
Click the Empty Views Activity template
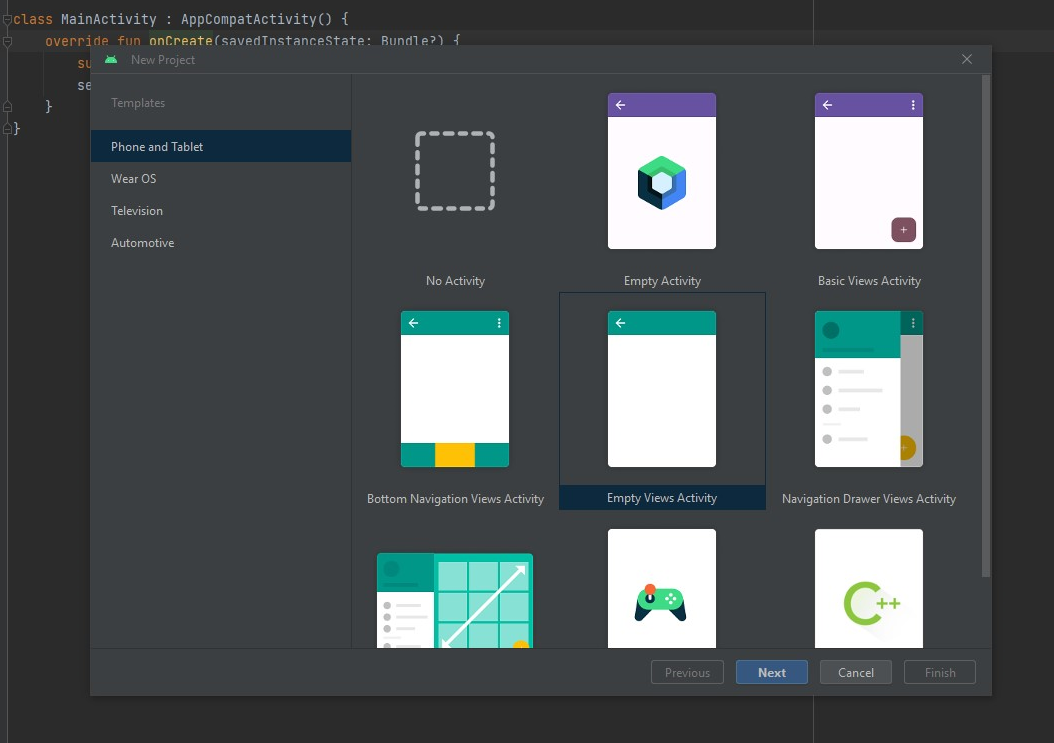(x=661, y=389)
